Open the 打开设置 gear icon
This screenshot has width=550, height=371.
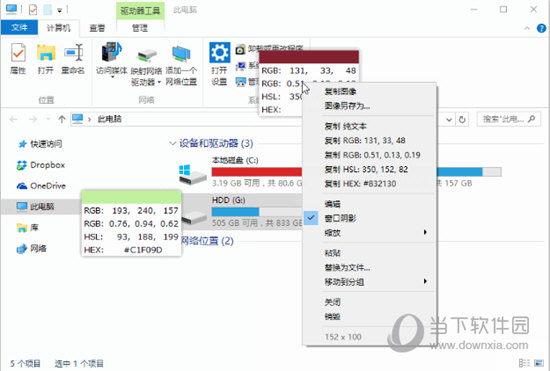(x=220, y=53)
